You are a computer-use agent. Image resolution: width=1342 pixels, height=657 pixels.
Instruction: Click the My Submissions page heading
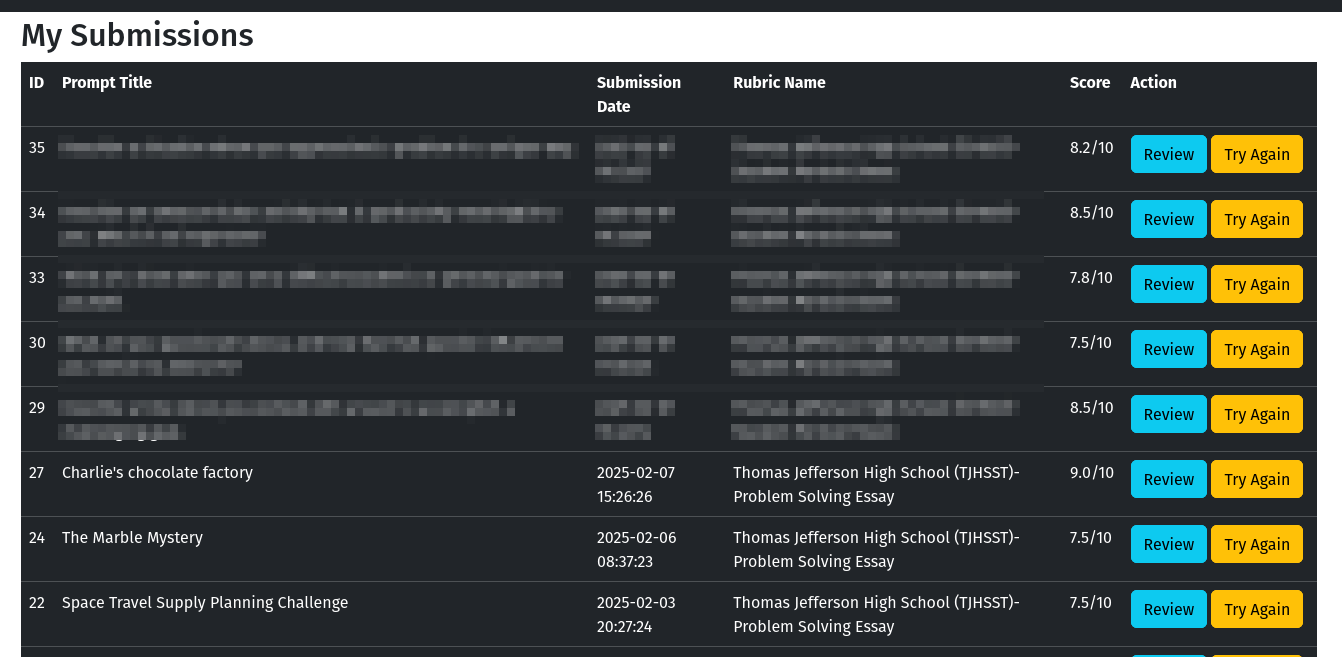point(137,35)
